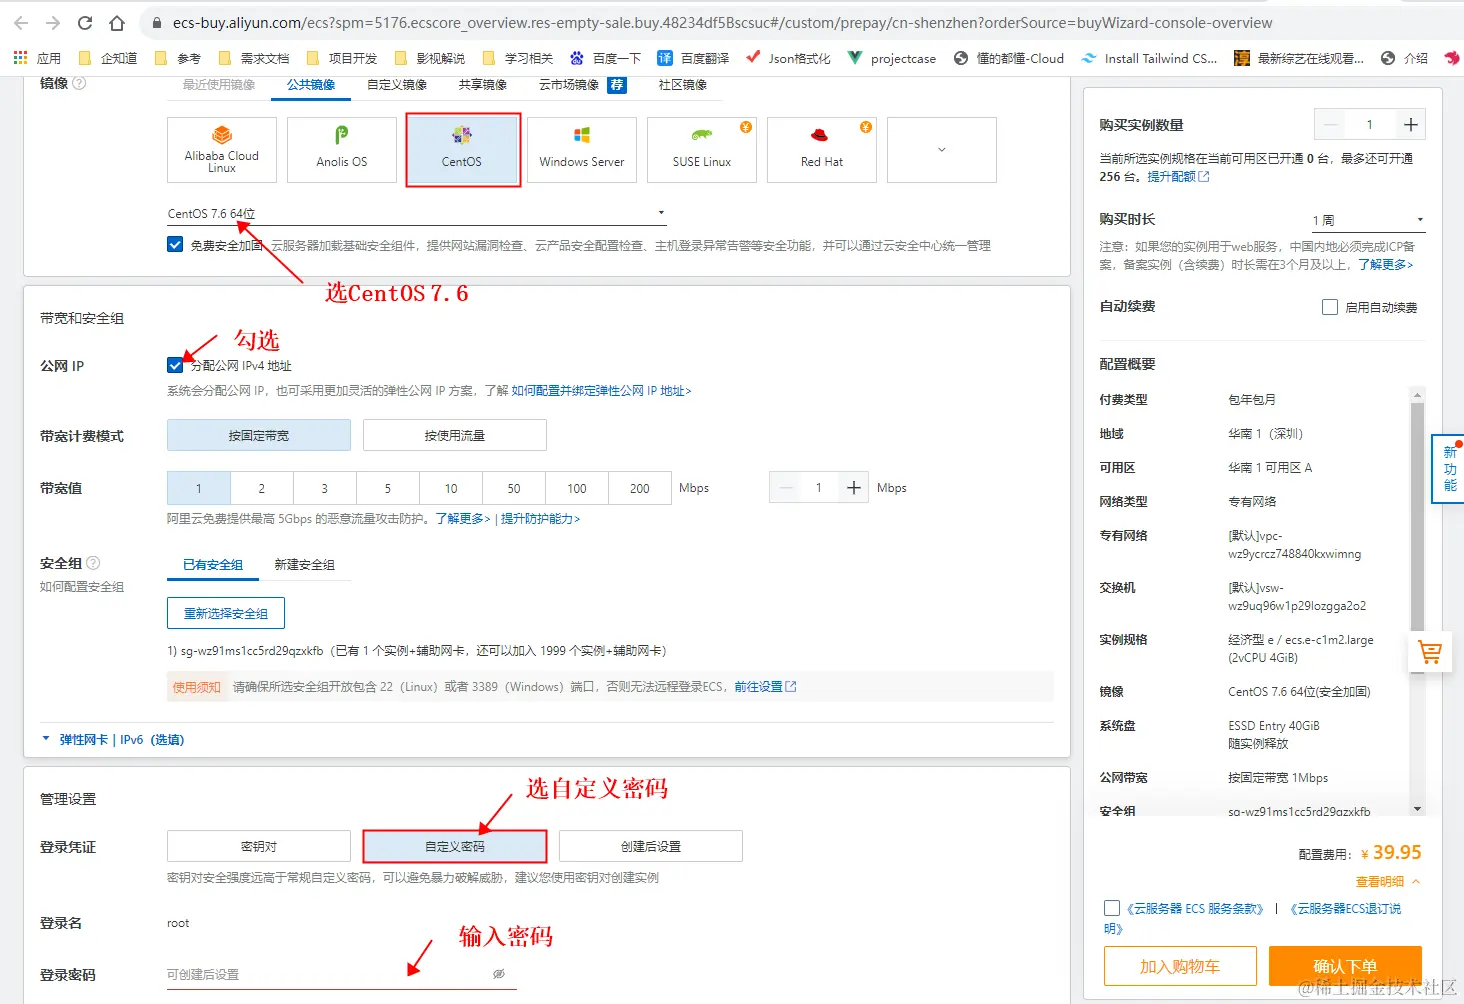This screenshot has height=1004, width=1464.
Task: Decrease instance quantity with minus button
Action: click(x=1330, y=125)
